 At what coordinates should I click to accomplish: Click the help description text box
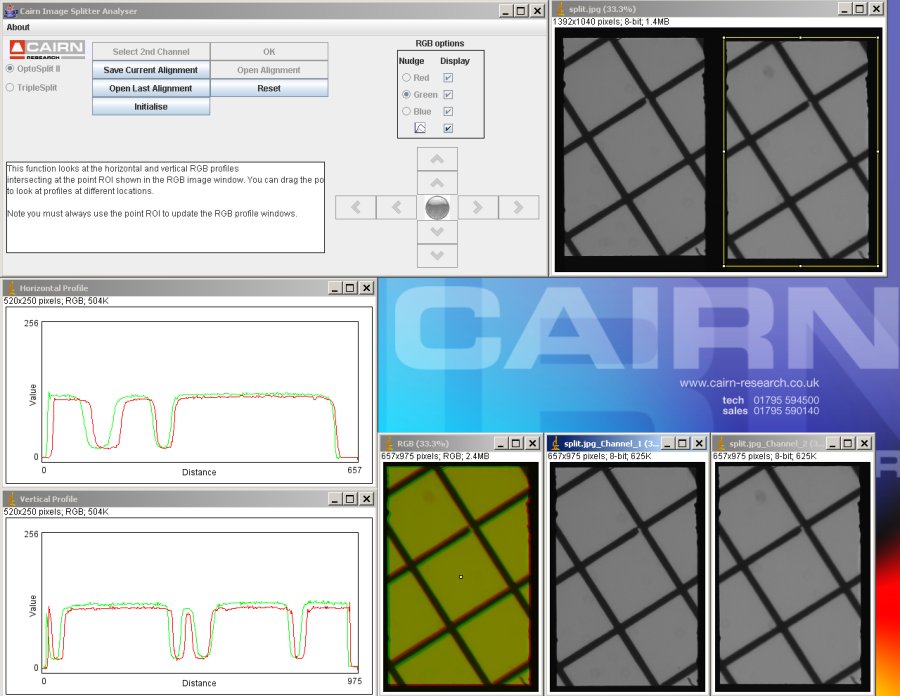coord(165,207)
